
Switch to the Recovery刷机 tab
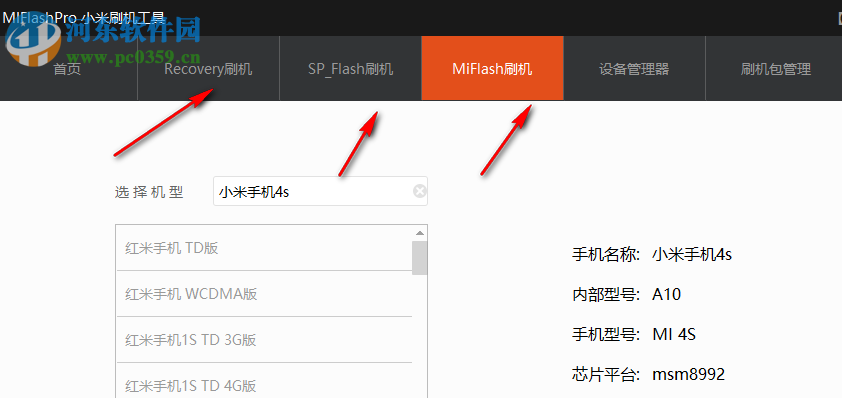click(208, 68)
